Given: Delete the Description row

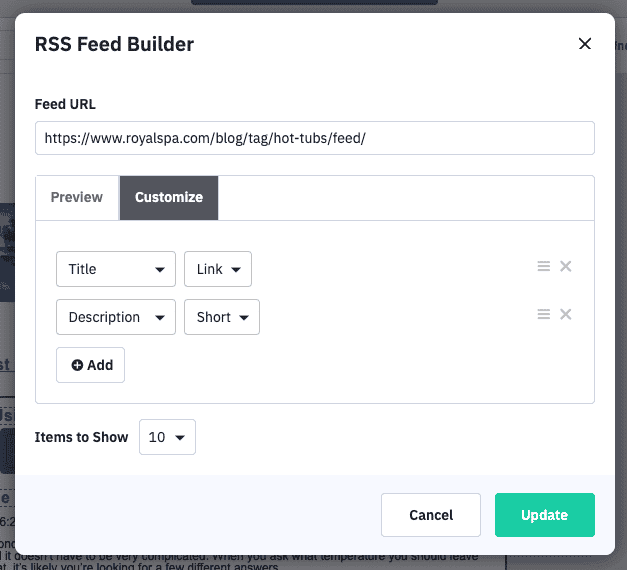Looking at the screenshot, I should click(566, 314).
